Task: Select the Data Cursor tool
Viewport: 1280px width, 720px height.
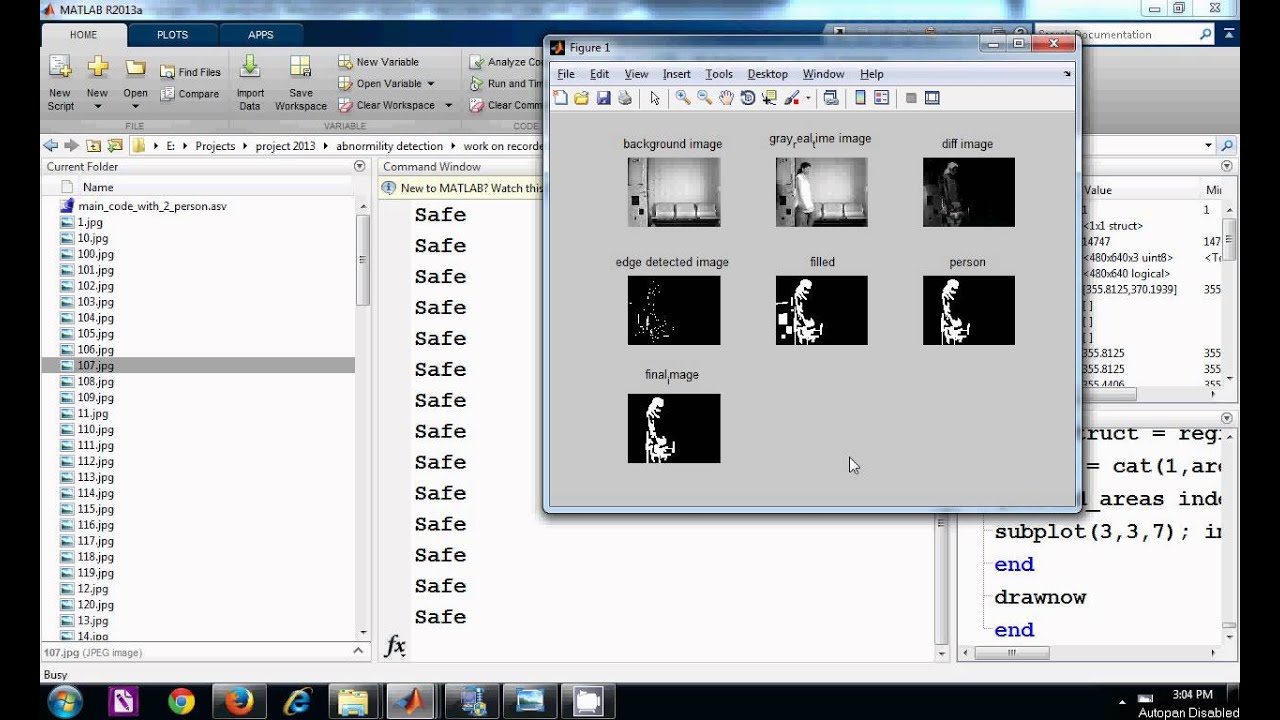Action: pos(769,98)
